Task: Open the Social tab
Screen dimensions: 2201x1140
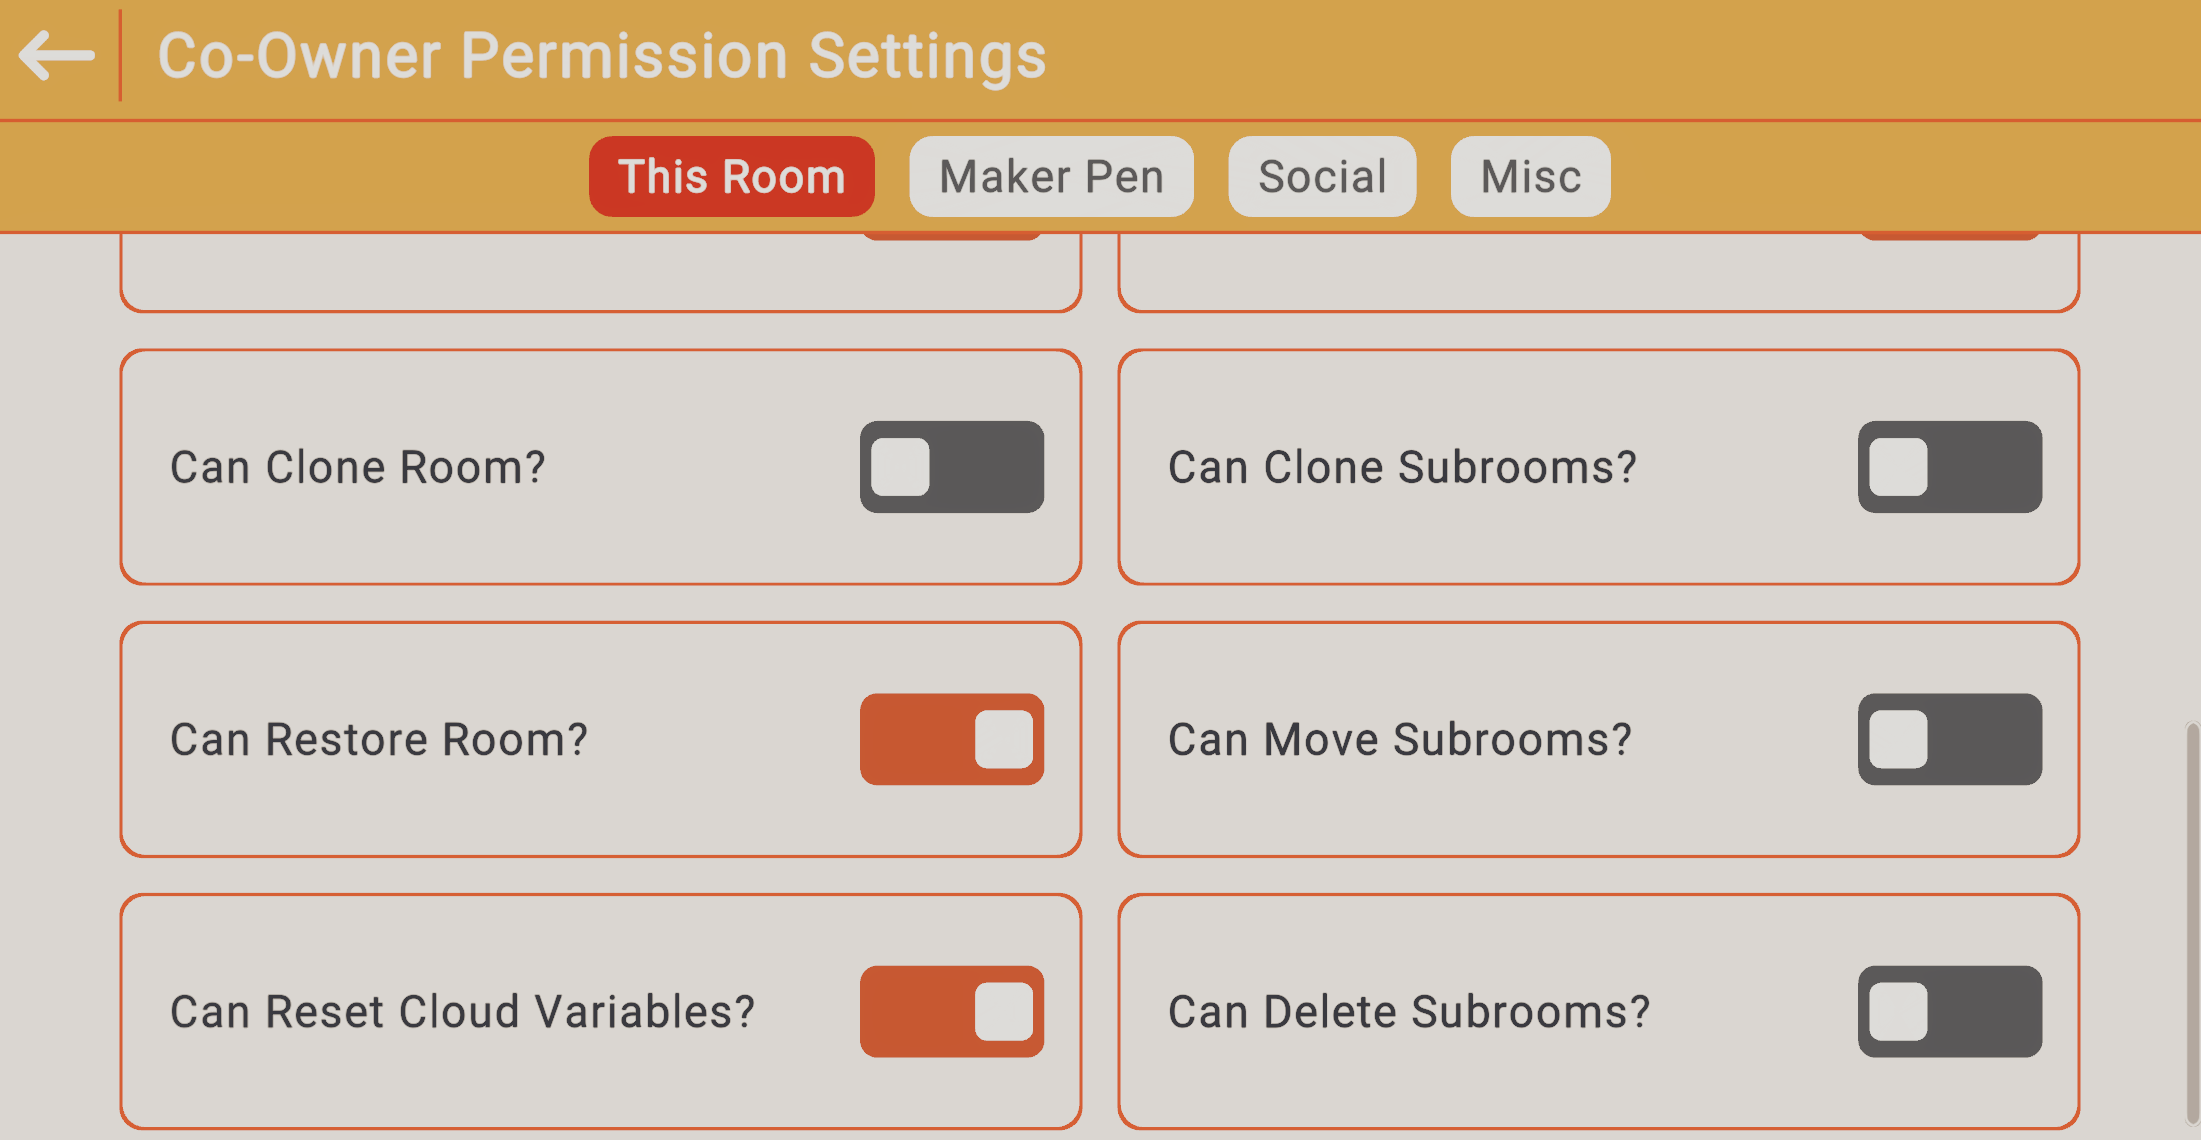Action: (1321, 177)
